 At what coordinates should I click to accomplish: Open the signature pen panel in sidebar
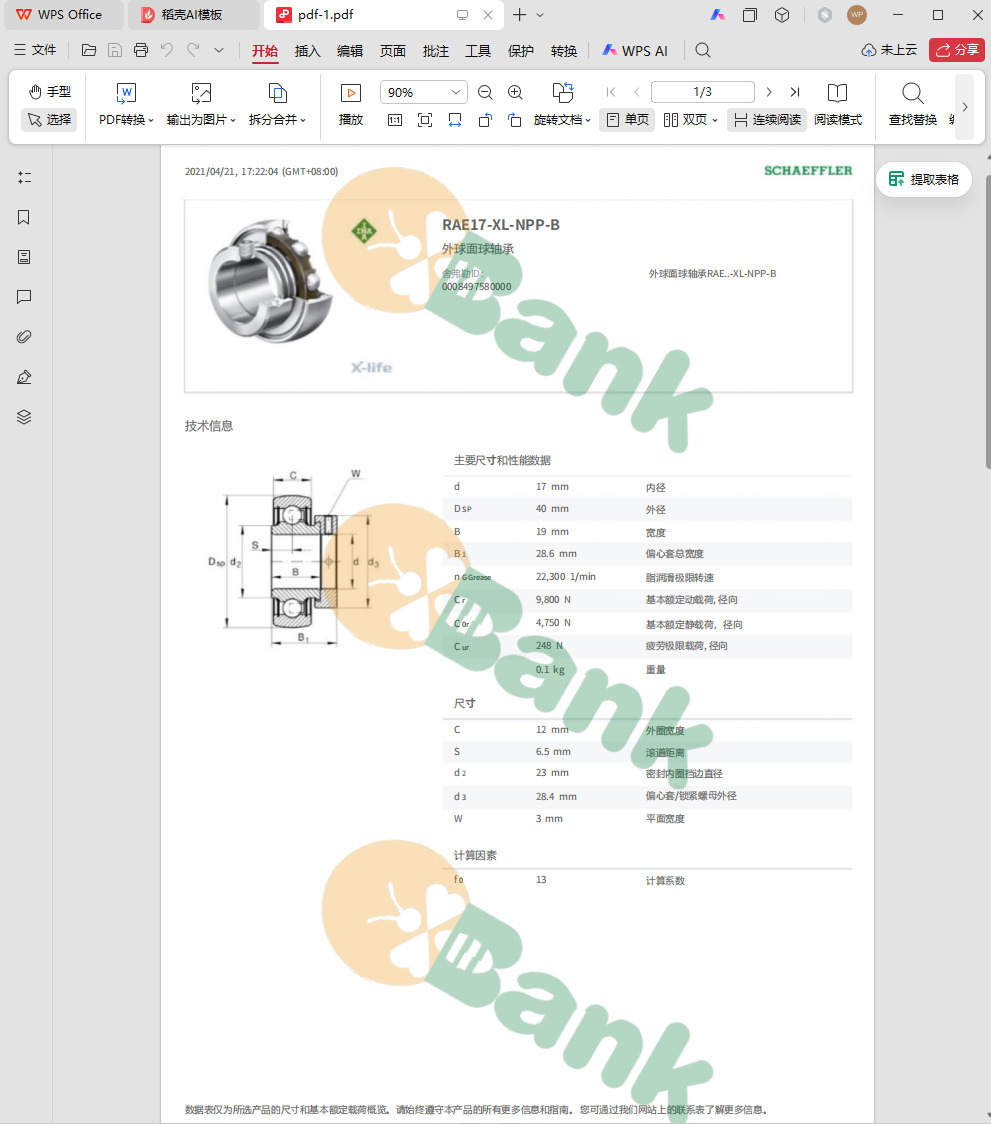point(24,377)
